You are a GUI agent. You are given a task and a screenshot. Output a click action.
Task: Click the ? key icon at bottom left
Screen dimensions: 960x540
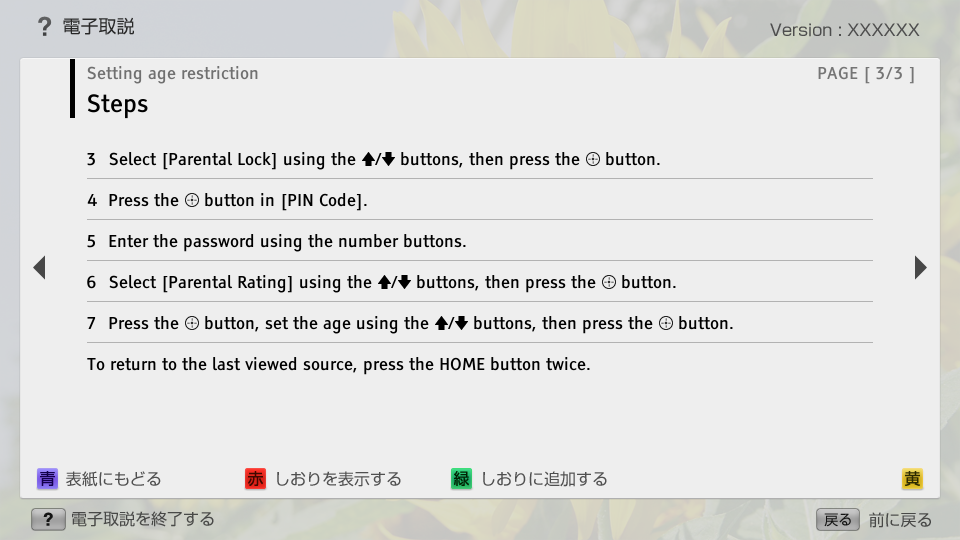pyautogui.click(x=48, y=519)
